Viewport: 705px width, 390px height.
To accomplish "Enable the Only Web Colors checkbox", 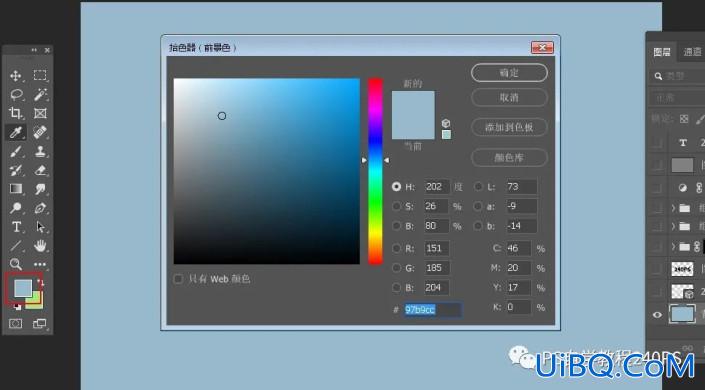I will 178,279.
